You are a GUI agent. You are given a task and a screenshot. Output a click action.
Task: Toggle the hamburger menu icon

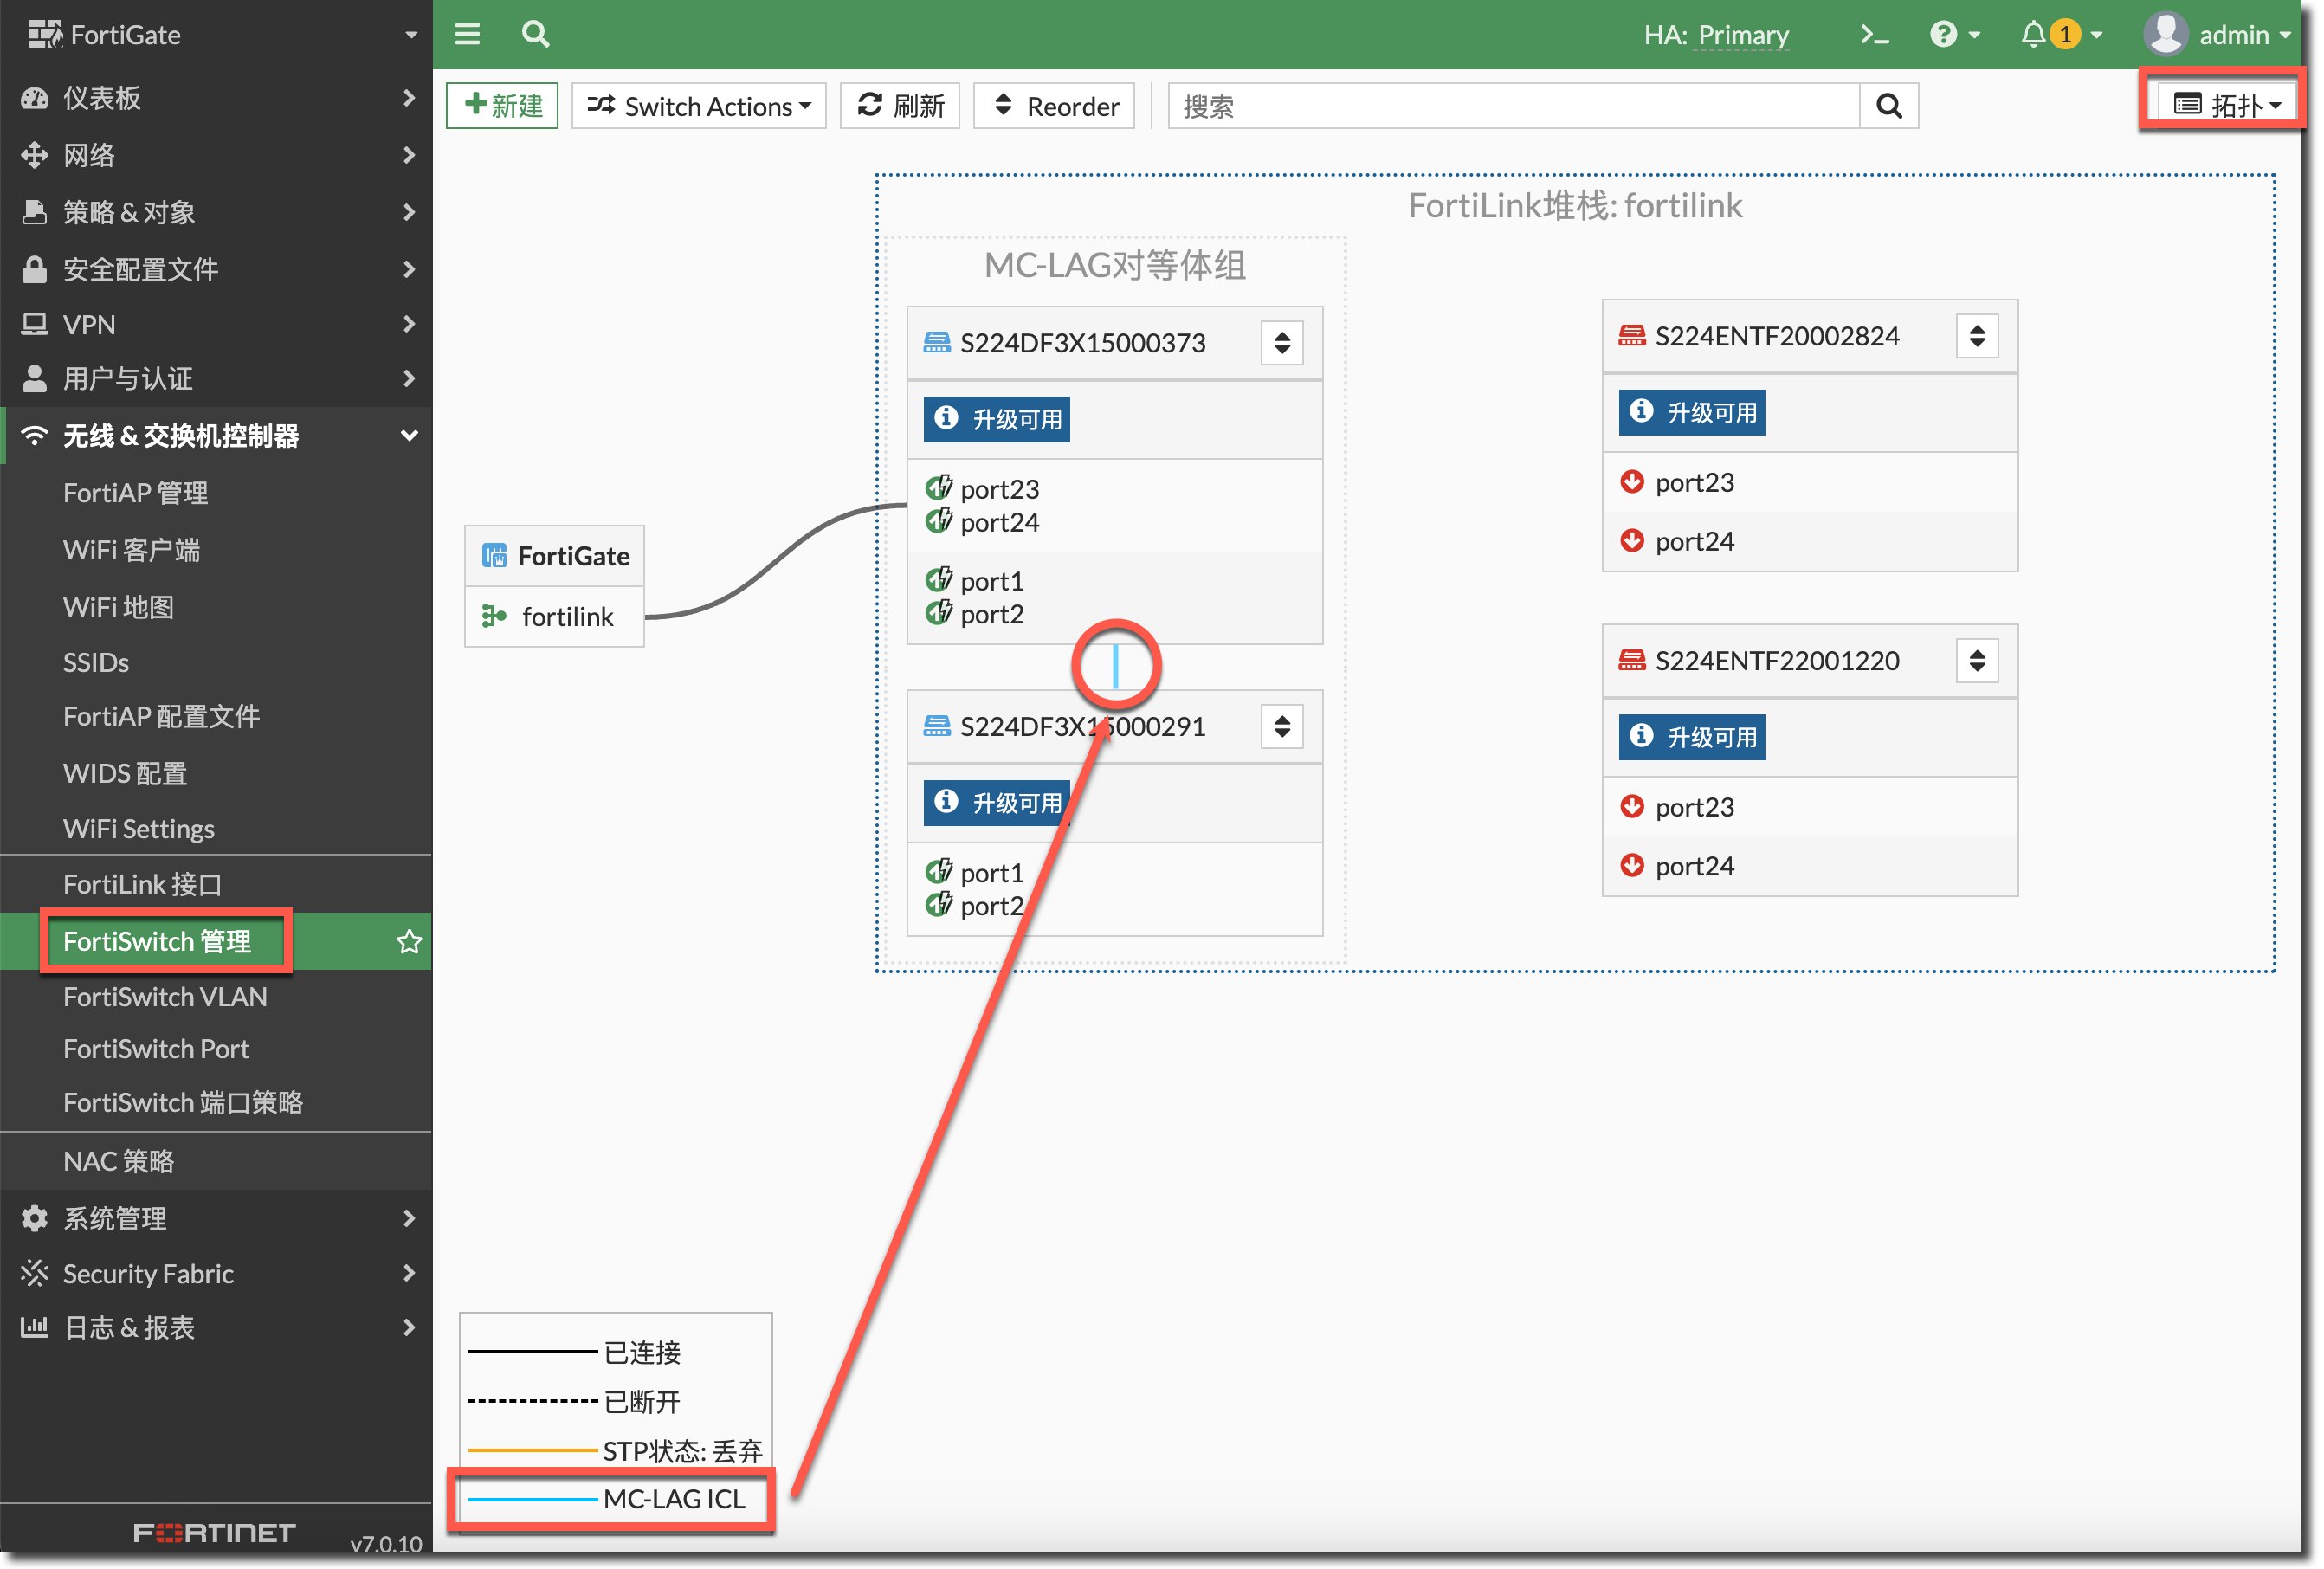pos(467,35)
